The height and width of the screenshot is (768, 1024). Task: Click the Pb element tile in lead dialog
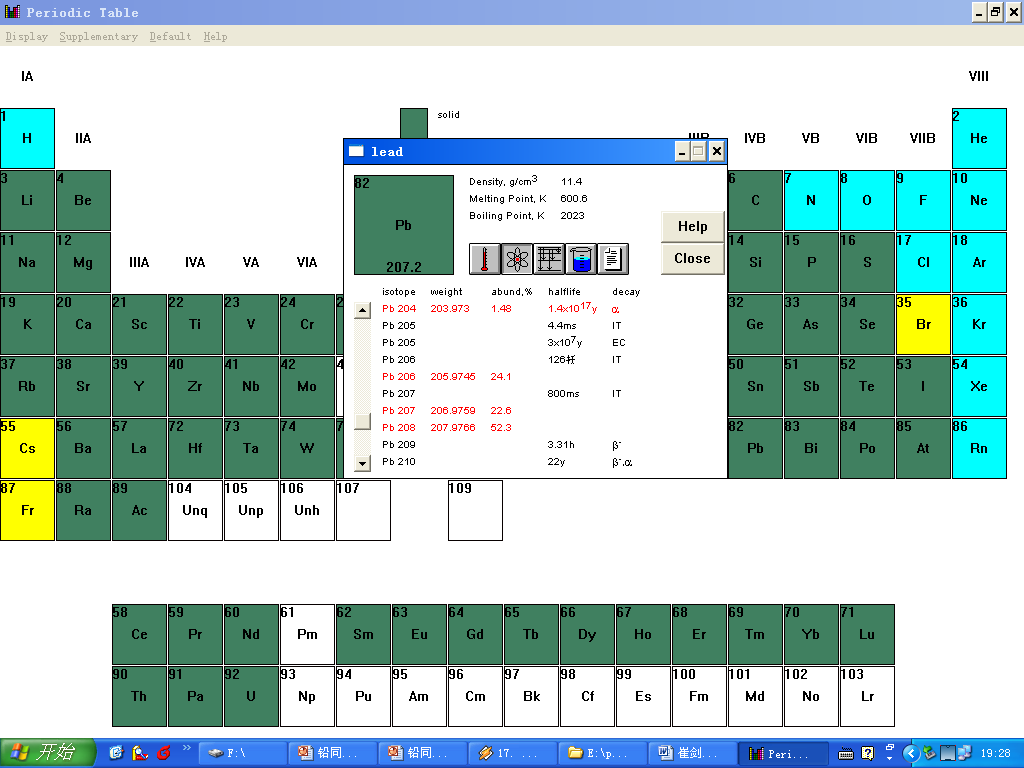[x=404, y=225]
